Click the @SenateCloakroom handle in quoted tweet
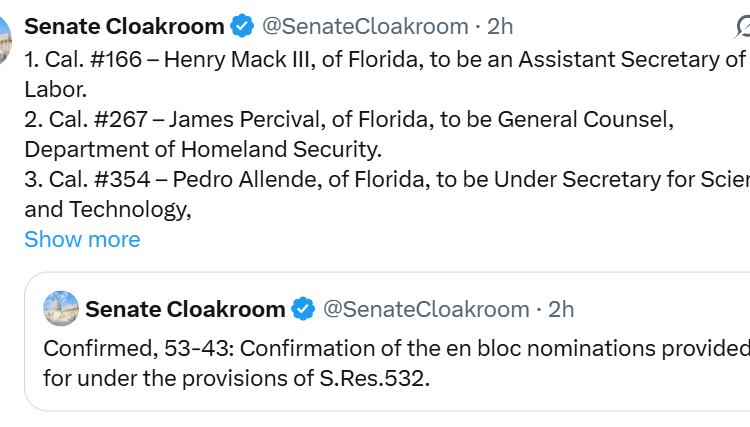Screen dimensions: 750x427 click(425, 309)
